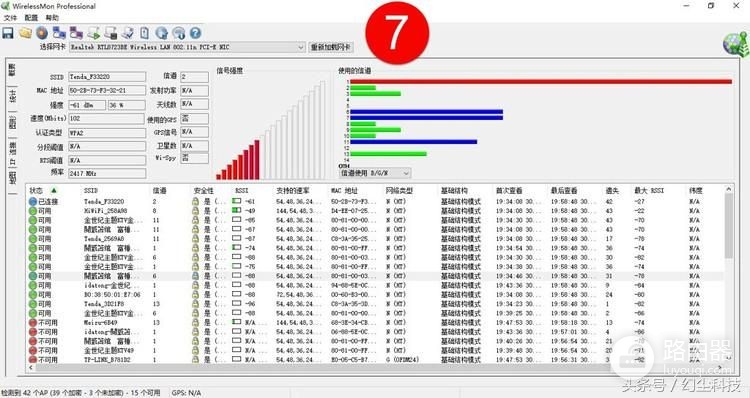Open the 配置 menu

coord(31,18)
